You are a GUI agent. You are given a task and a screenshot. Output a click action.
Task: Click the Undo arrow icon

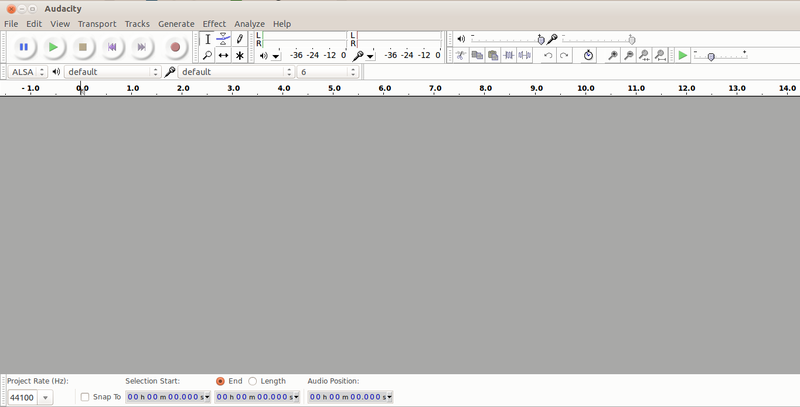548,55
